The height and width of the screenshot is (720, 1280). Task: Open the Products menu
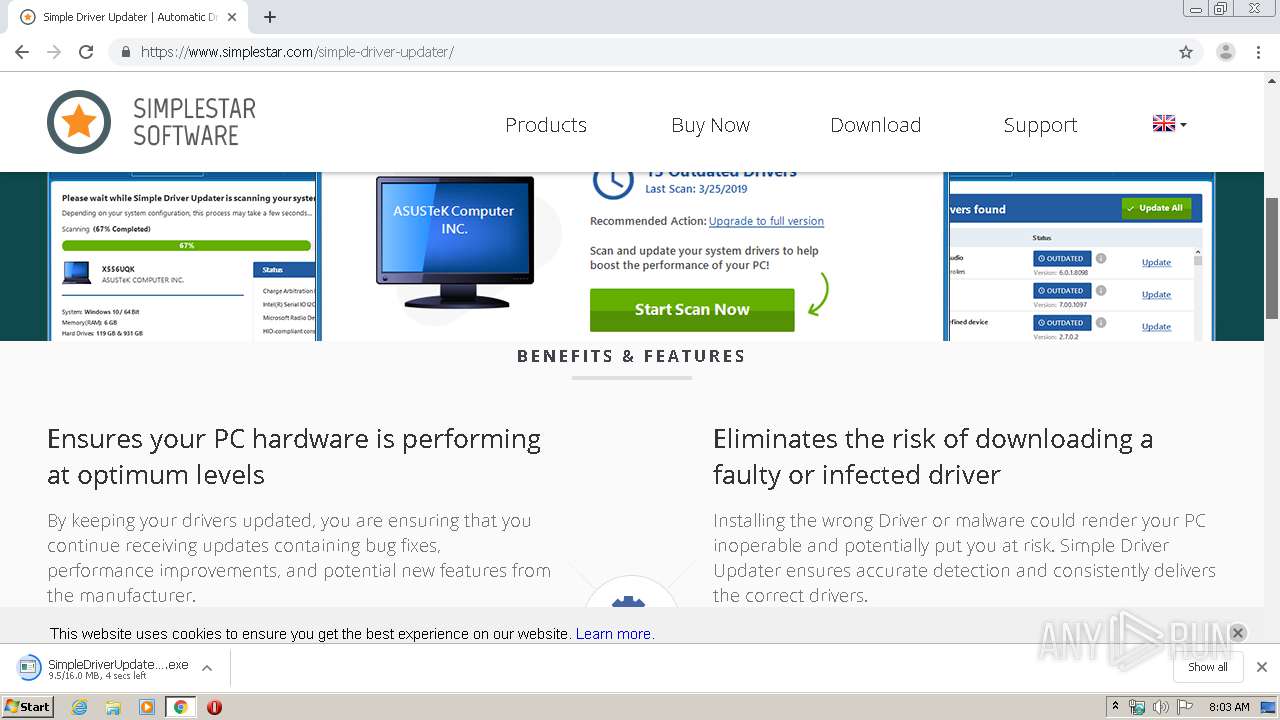tap(546, 125)
